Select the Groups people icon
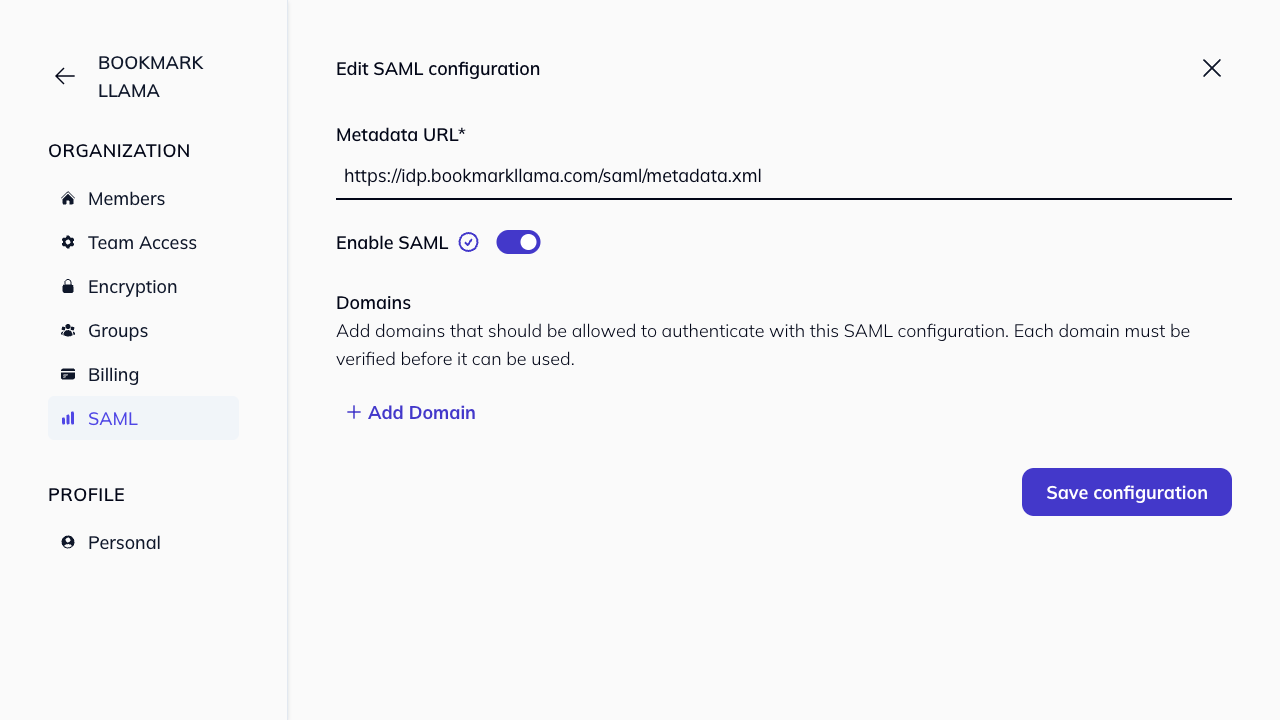The image size is (1280, 720). [x=67, y=330]
